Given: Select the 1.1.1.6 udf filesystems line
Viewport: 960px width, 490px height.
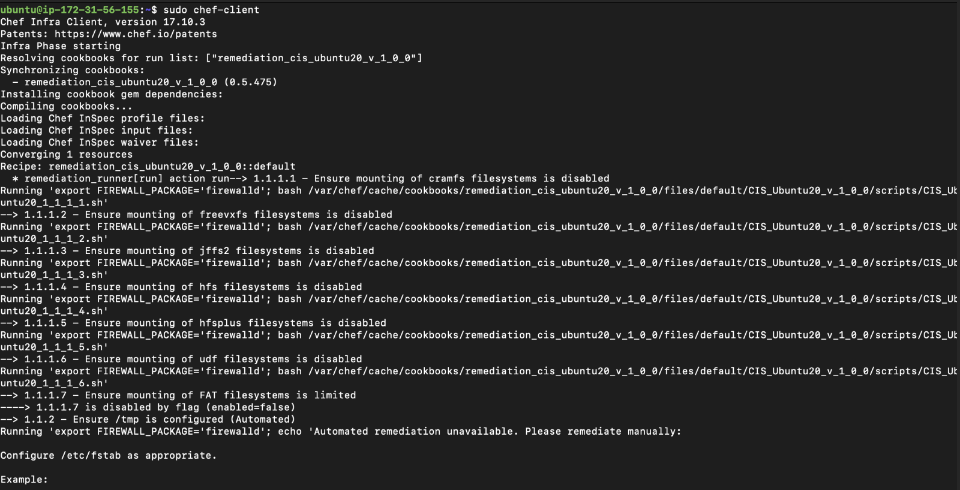Looking at the screenshot, I should 181,358.
